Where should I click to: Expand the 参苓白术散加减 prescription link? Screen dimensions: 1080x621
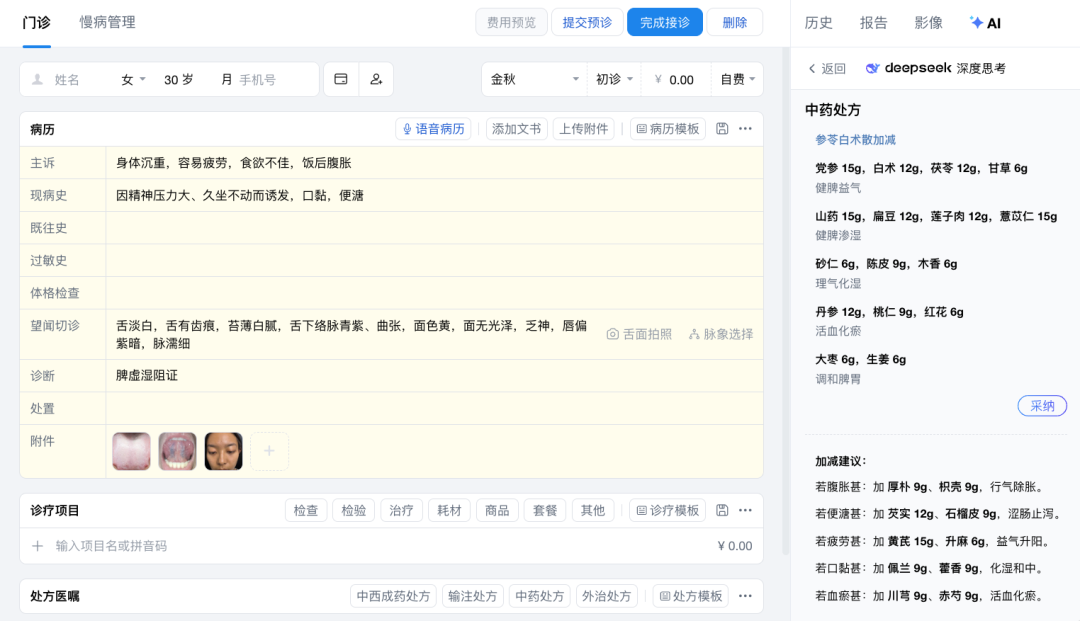pyautogui.click(x=858, y=141)
